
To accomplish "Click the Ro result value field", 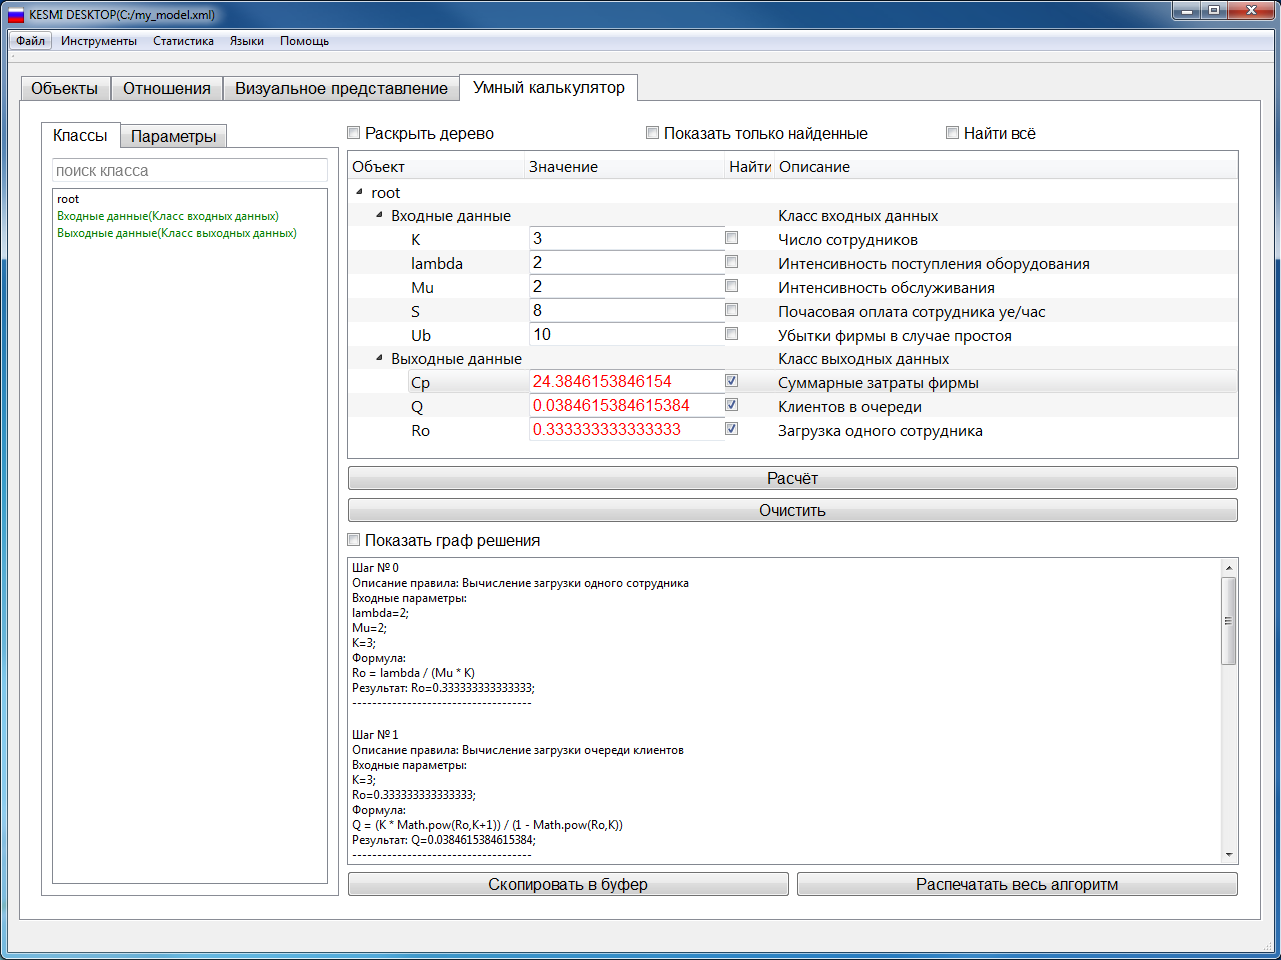I will tap(626, 429).
